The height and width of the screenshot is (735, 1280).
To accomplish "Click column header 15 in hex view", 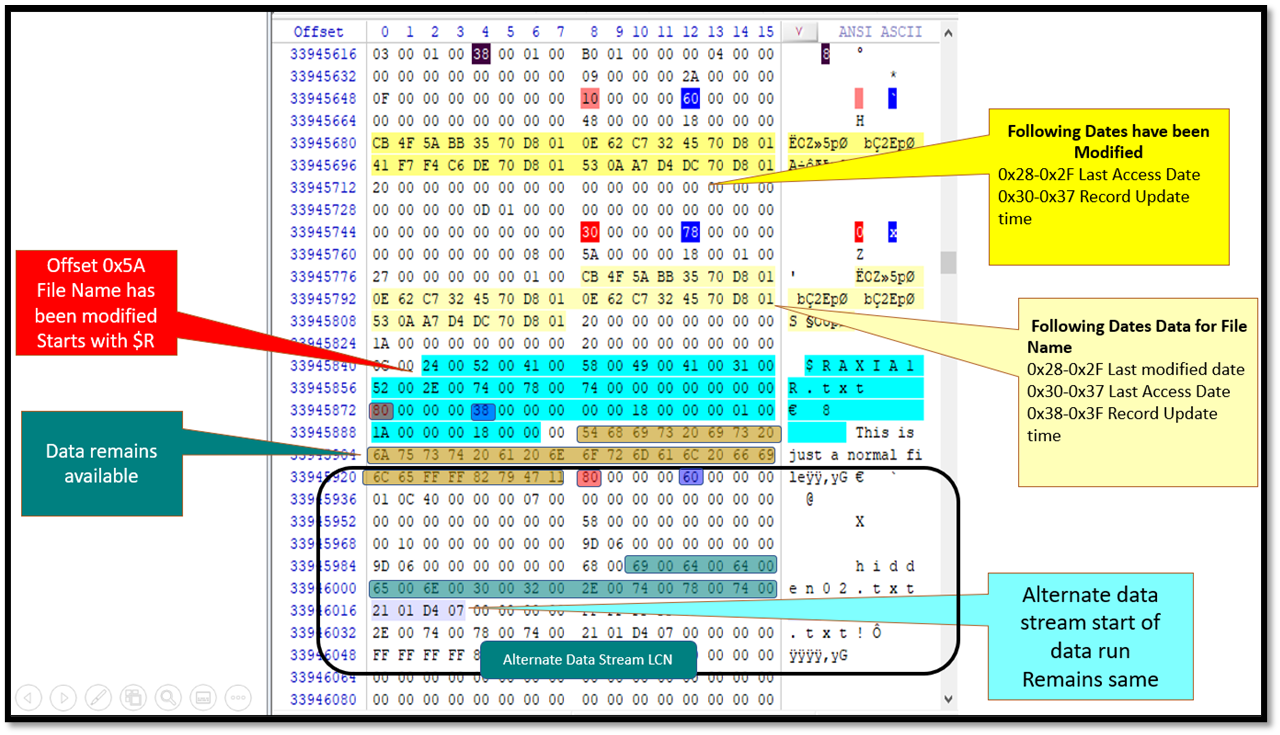I will 765,32.
